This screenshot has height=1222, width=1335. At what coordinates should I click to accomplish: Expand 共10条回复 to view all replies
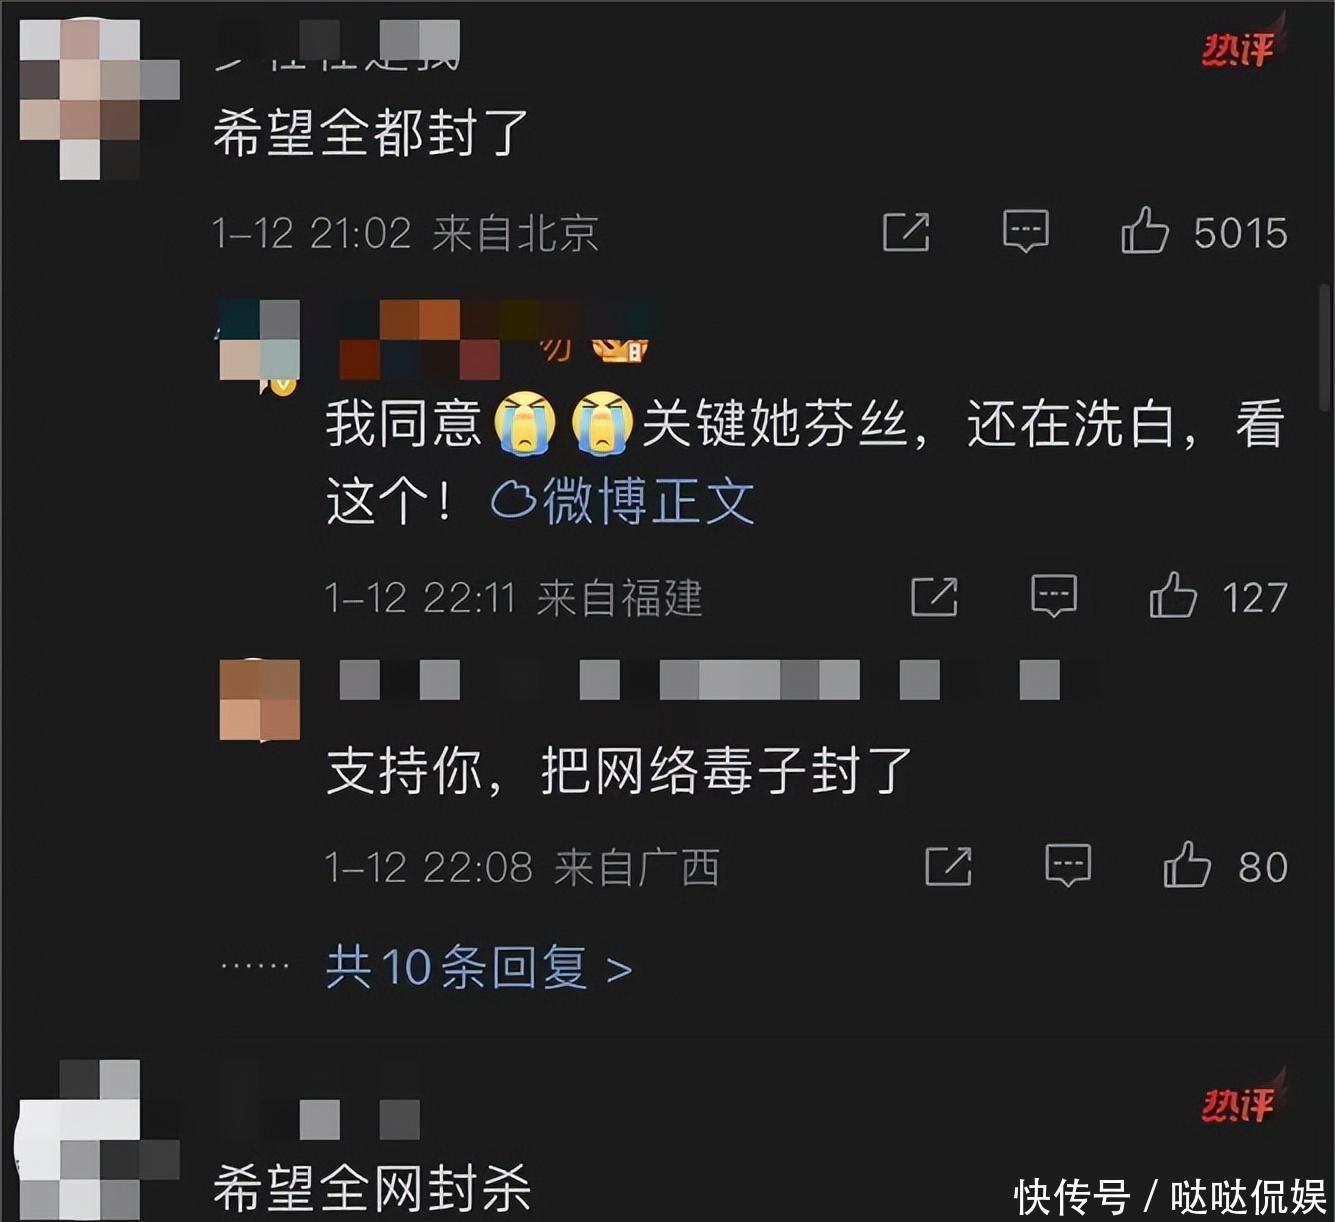[x=479, y=967]
